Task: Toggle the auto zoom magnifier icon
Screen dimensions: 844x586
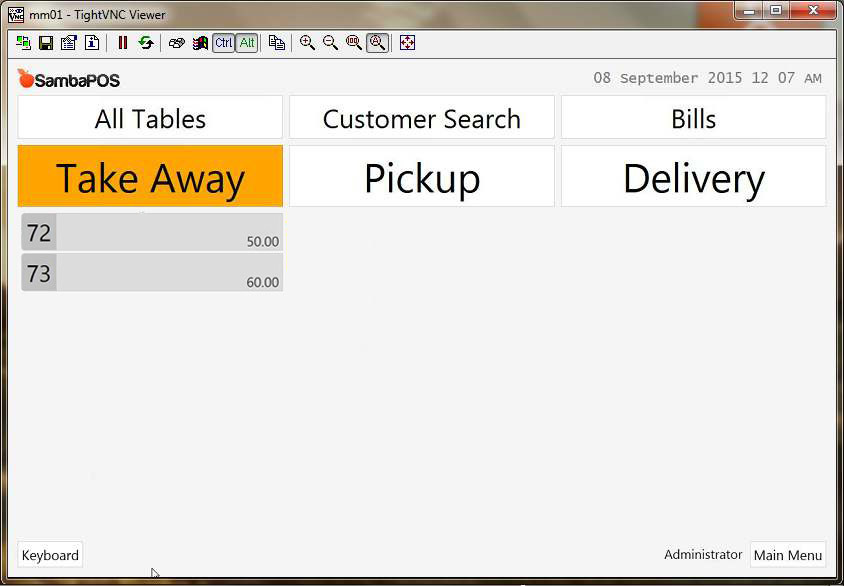Action: 378,43
